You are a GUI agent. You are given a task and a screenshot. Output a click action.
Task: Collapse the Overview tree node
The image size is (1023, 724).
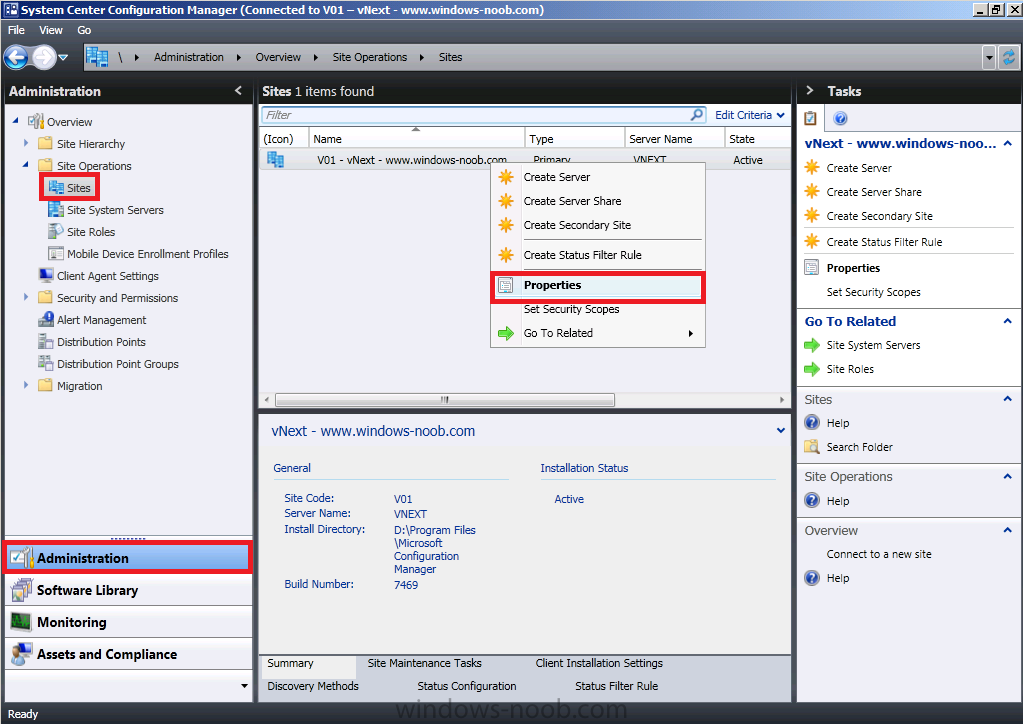16,121
